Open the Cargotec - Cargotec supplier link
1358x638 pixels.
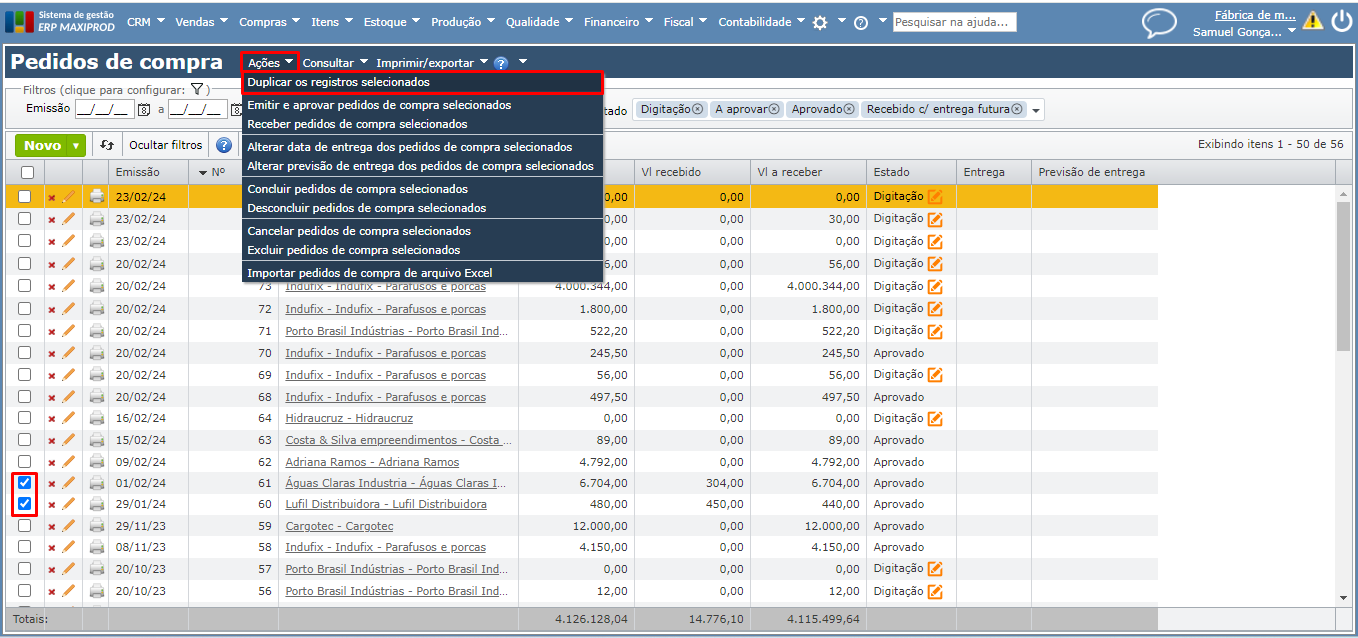pos(339,526)
